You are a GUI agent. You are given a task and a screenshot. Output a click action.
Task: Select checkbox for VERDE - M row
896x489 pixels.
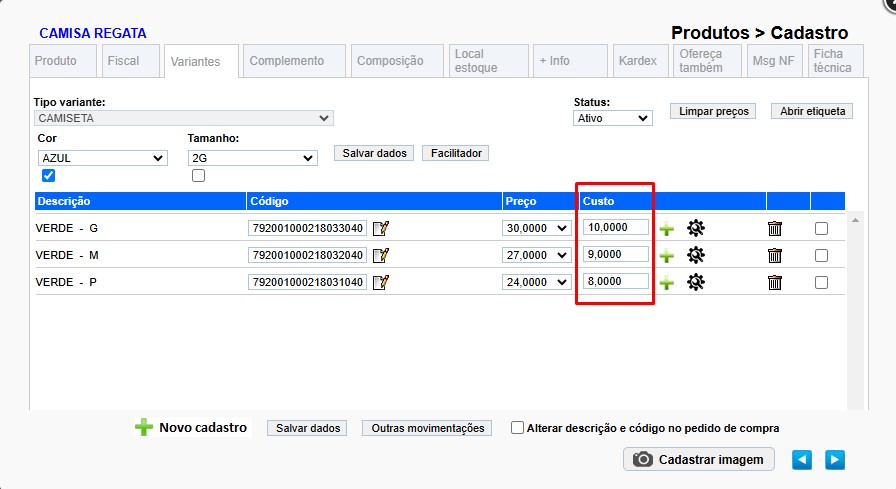click(x=821, y=255)
